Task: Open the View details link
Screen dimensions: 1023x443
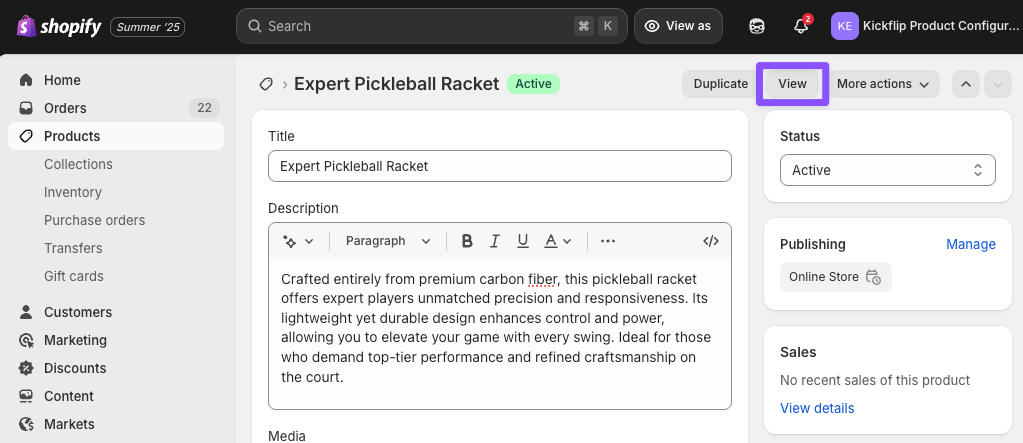Action: click(817, 408)
